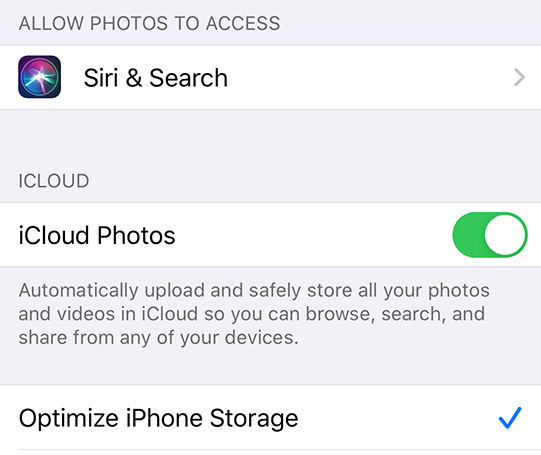This screenshot has height=455, width=541.
Task: Click the Optimize iPhone Storage text
Action: click(158, 418)
